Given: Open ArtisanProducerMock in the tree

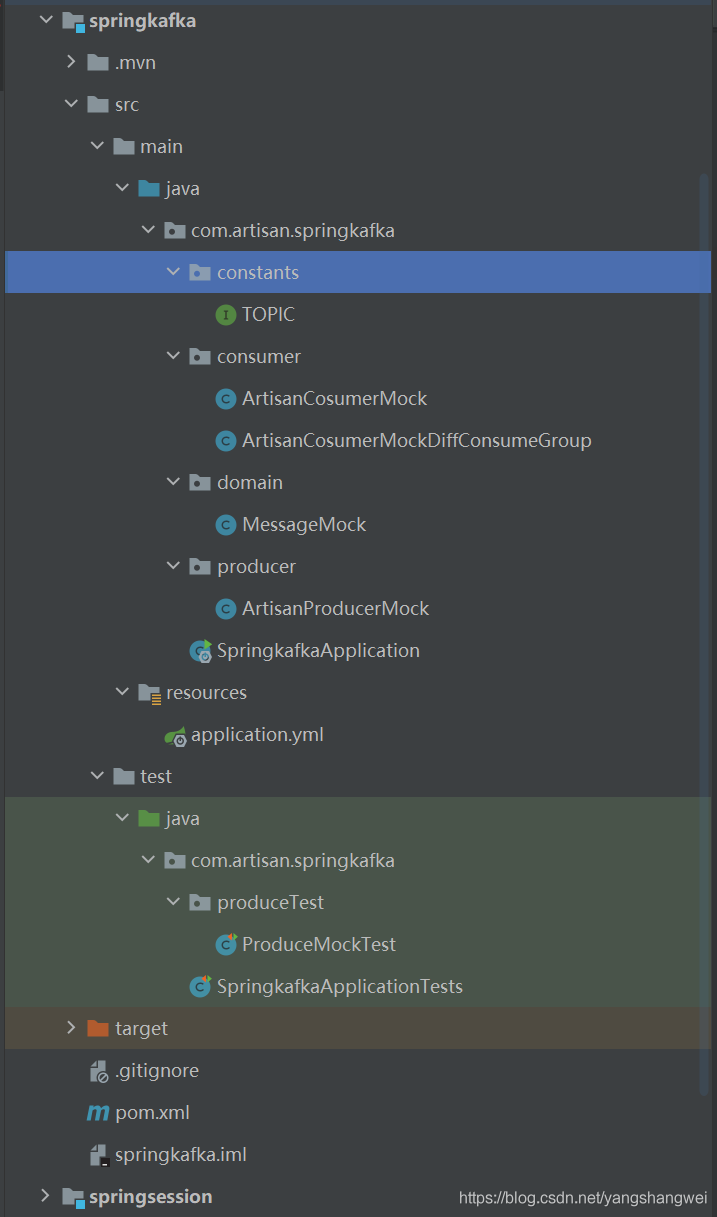Looking at the screenshot, I should pyautogui.click(x=335, y=609).
